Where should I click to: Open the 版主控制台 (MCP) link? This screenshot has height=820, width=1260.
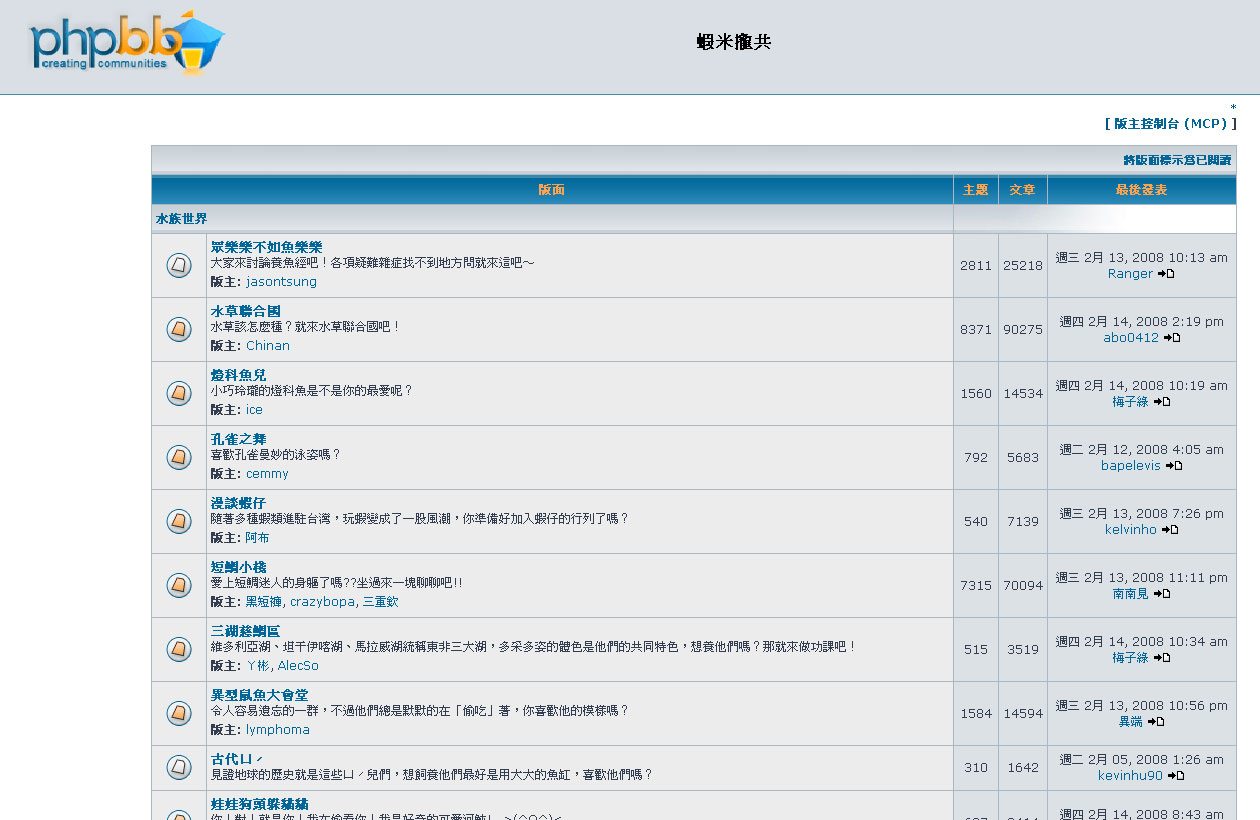(x=1171, y=124)
